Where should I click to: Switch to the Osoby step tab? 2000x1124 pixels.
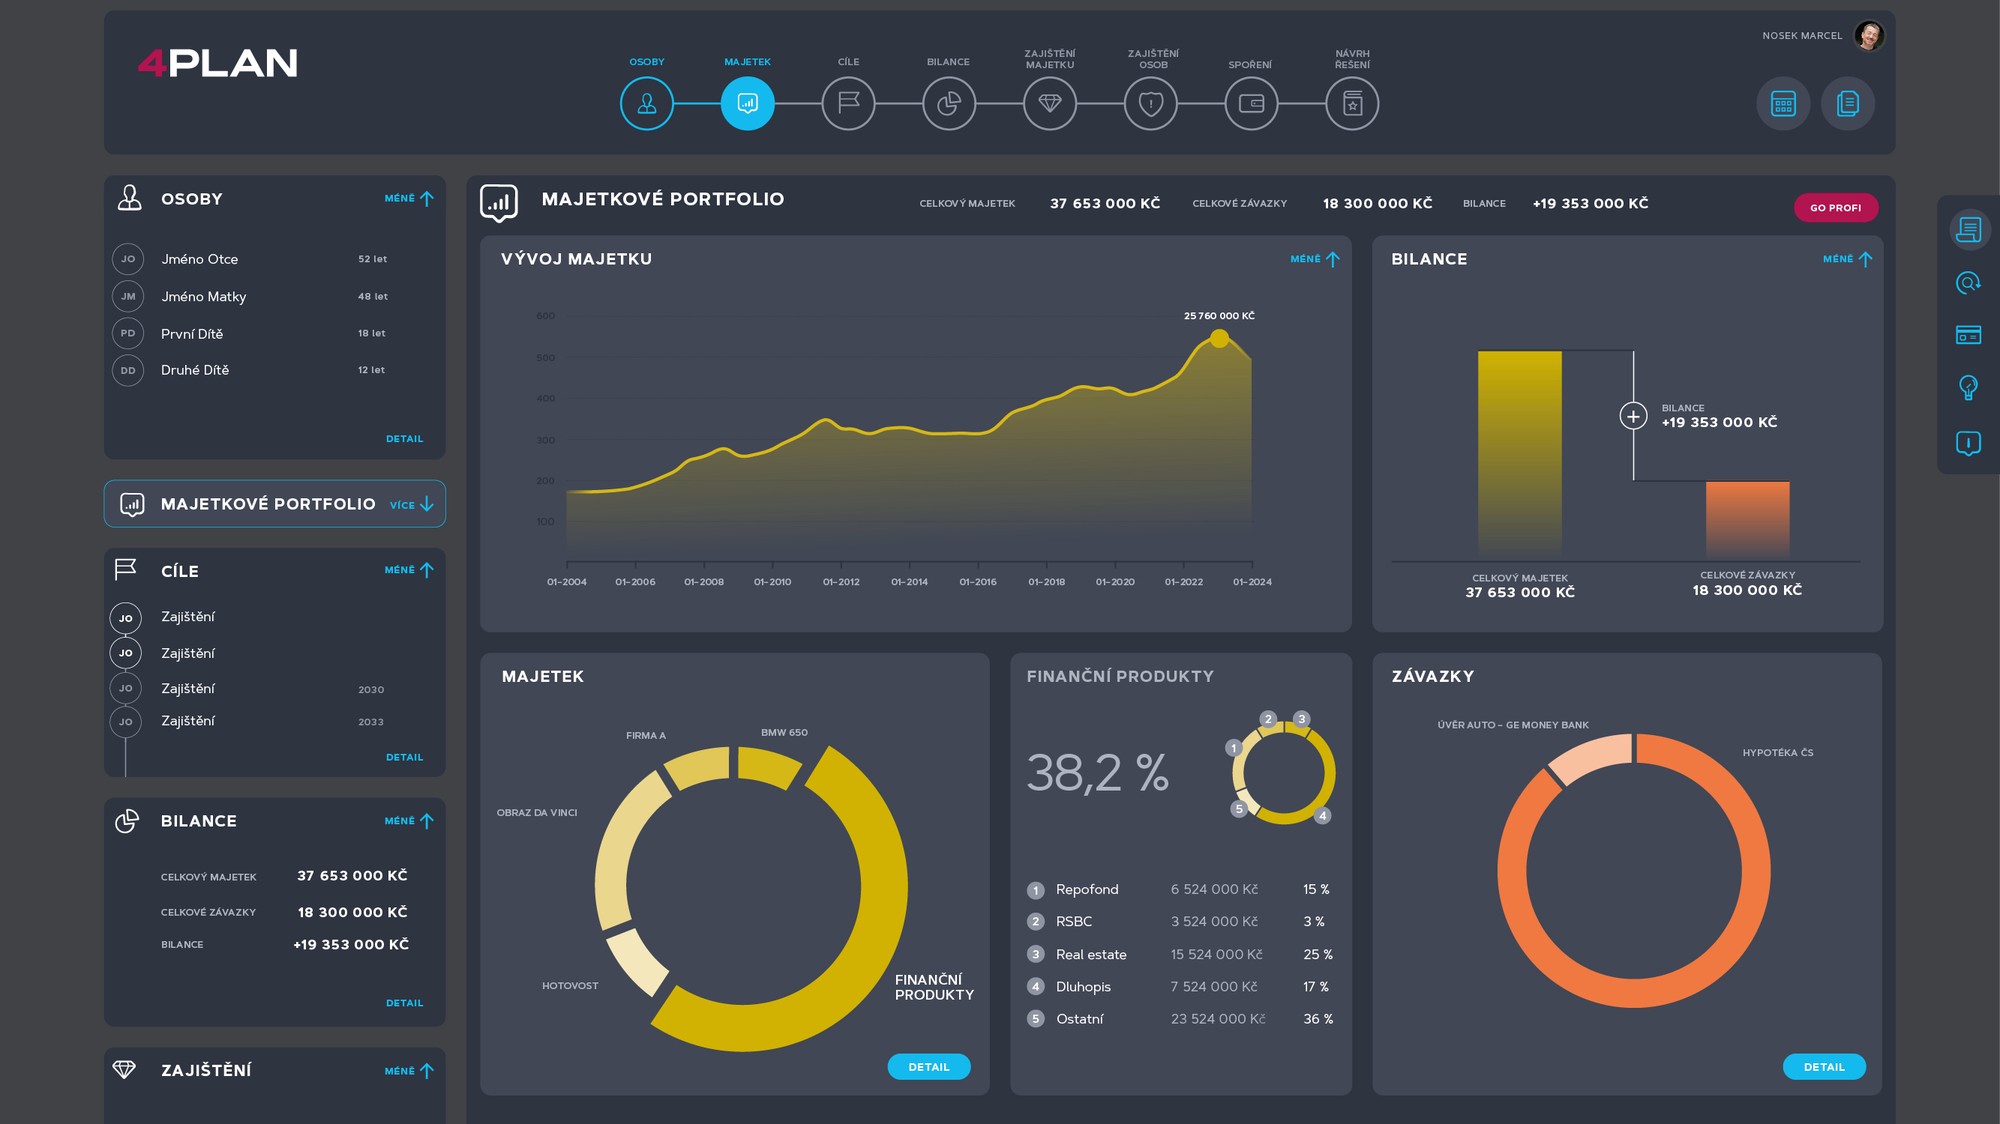coord(647,103)
